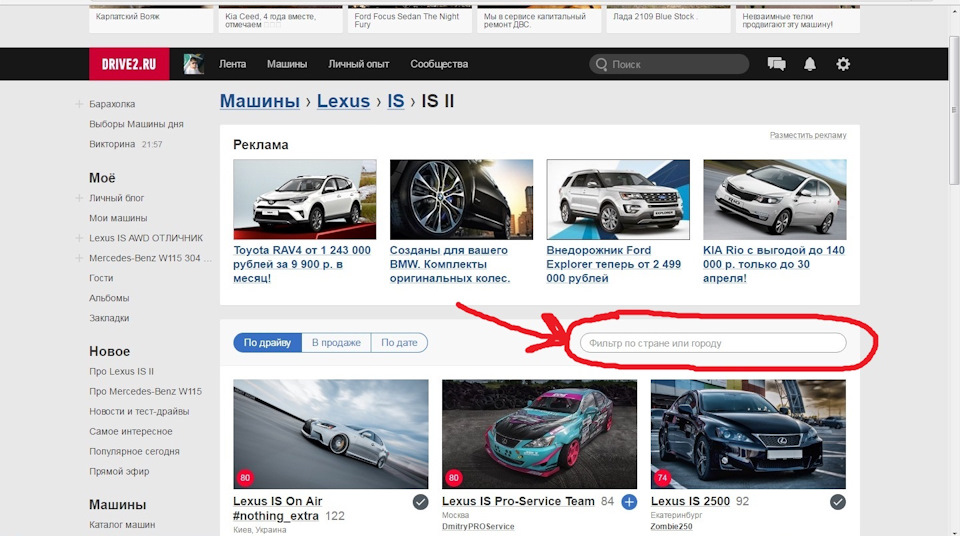The height and width of the screenshot is (536, 960).
Task: Expand the Lexus IS AWD ОТЛИЧНИК sidebar item
Action: click(x=78, y=238)
